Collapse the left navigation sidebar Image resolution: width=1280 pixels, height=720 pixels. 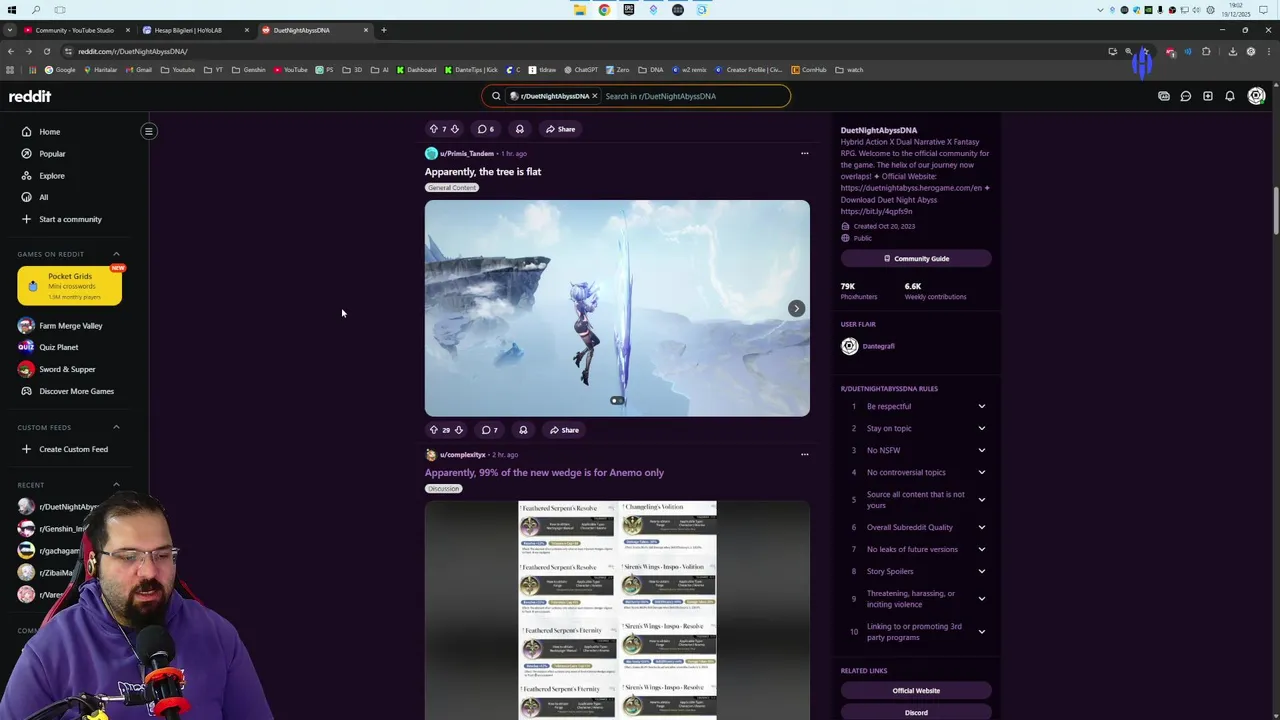[148, 131]
